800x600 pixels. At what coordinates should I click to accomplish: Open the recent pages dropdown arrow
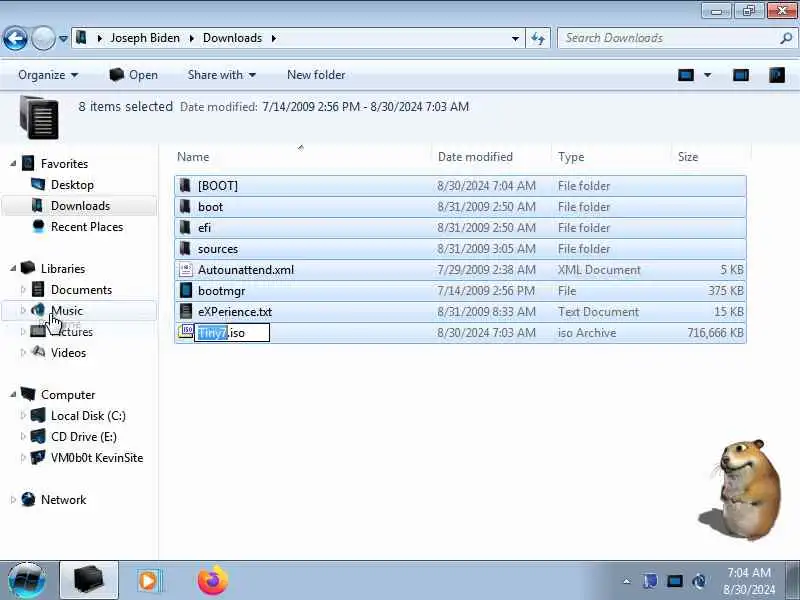tap(63, 38)
